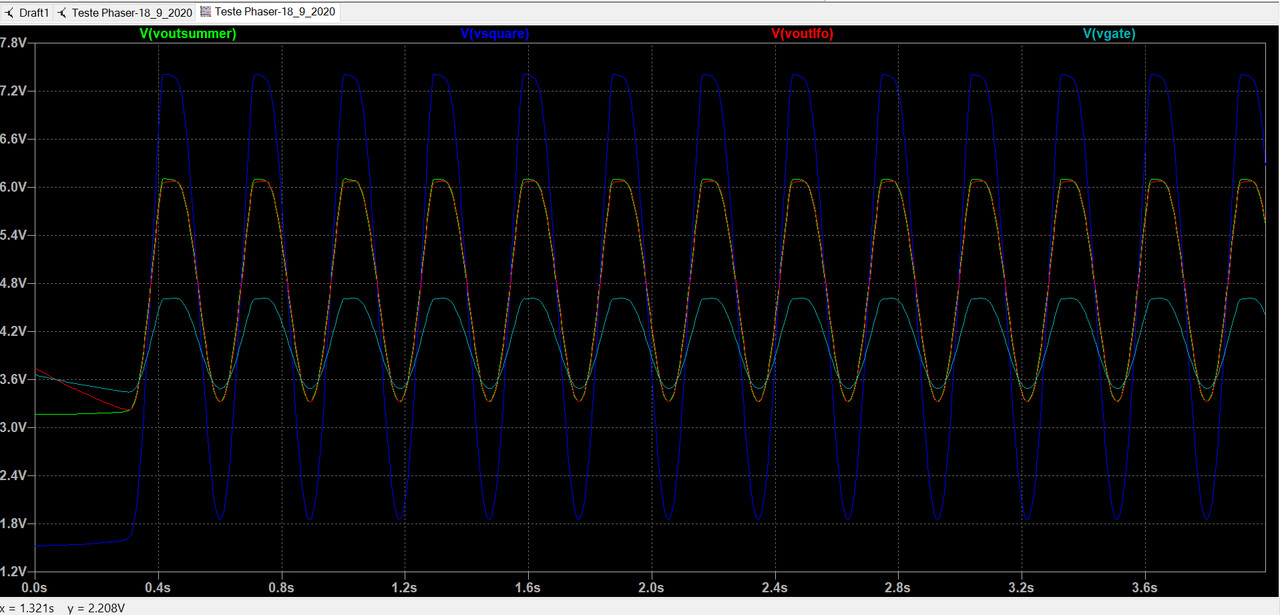
Task: Click the 4.8V vertical axis label
Action: [14, 283]
